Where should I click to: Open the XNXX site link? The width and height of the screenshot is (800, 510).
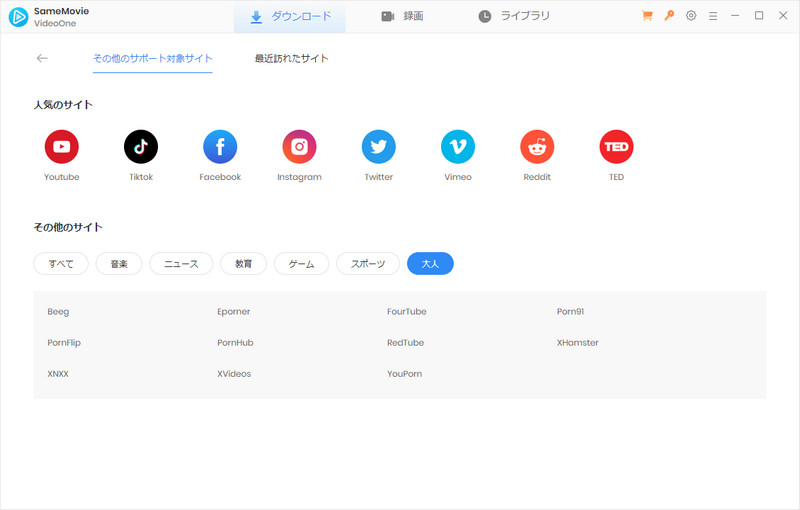[58, 374]
